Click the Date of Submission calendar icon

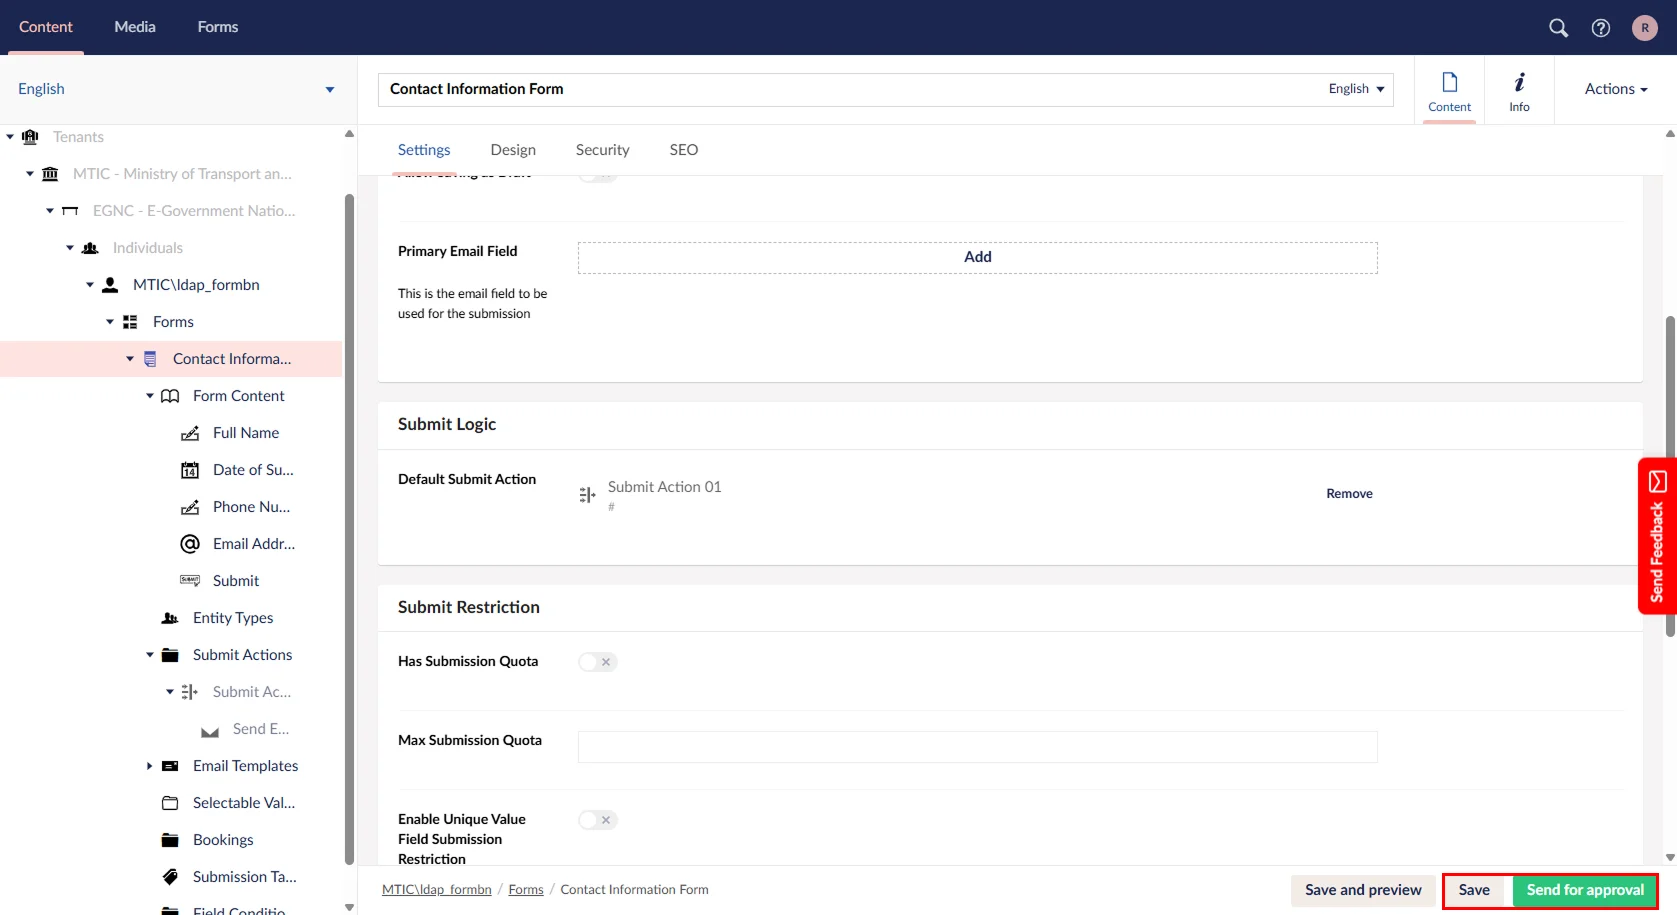point(190,470)
